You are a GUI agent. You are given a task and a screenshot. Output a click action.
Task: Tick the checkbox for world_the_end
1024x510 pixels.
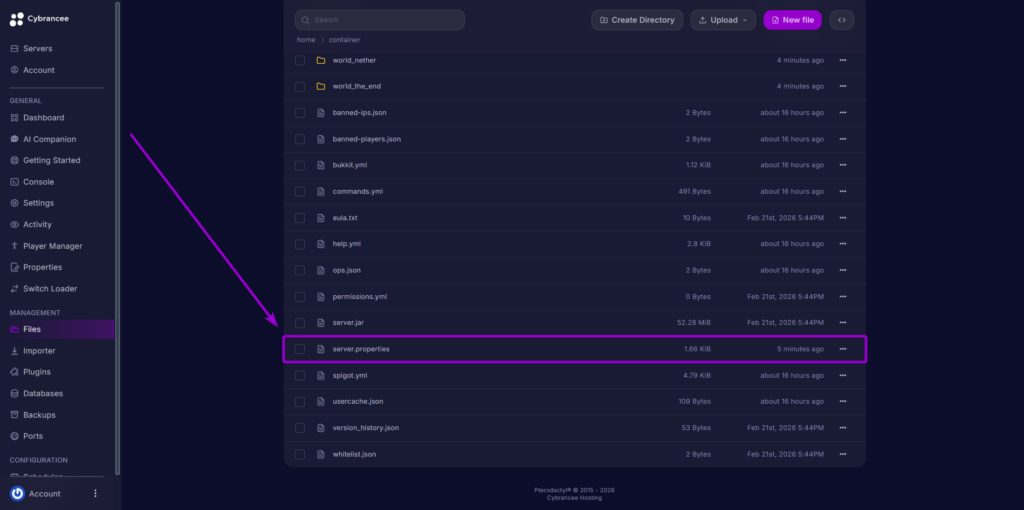click(x=300, y=86)
